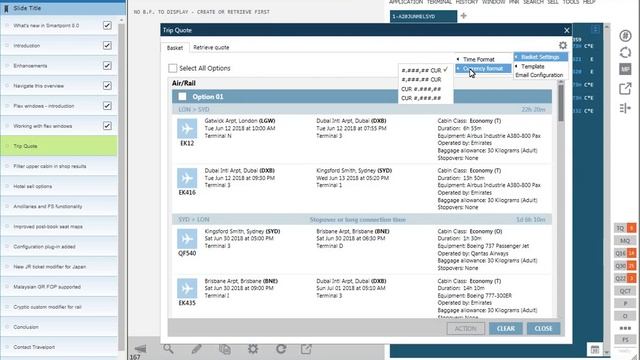
Task: Choose Email Configuration menu entry
Action: point(539,75)
